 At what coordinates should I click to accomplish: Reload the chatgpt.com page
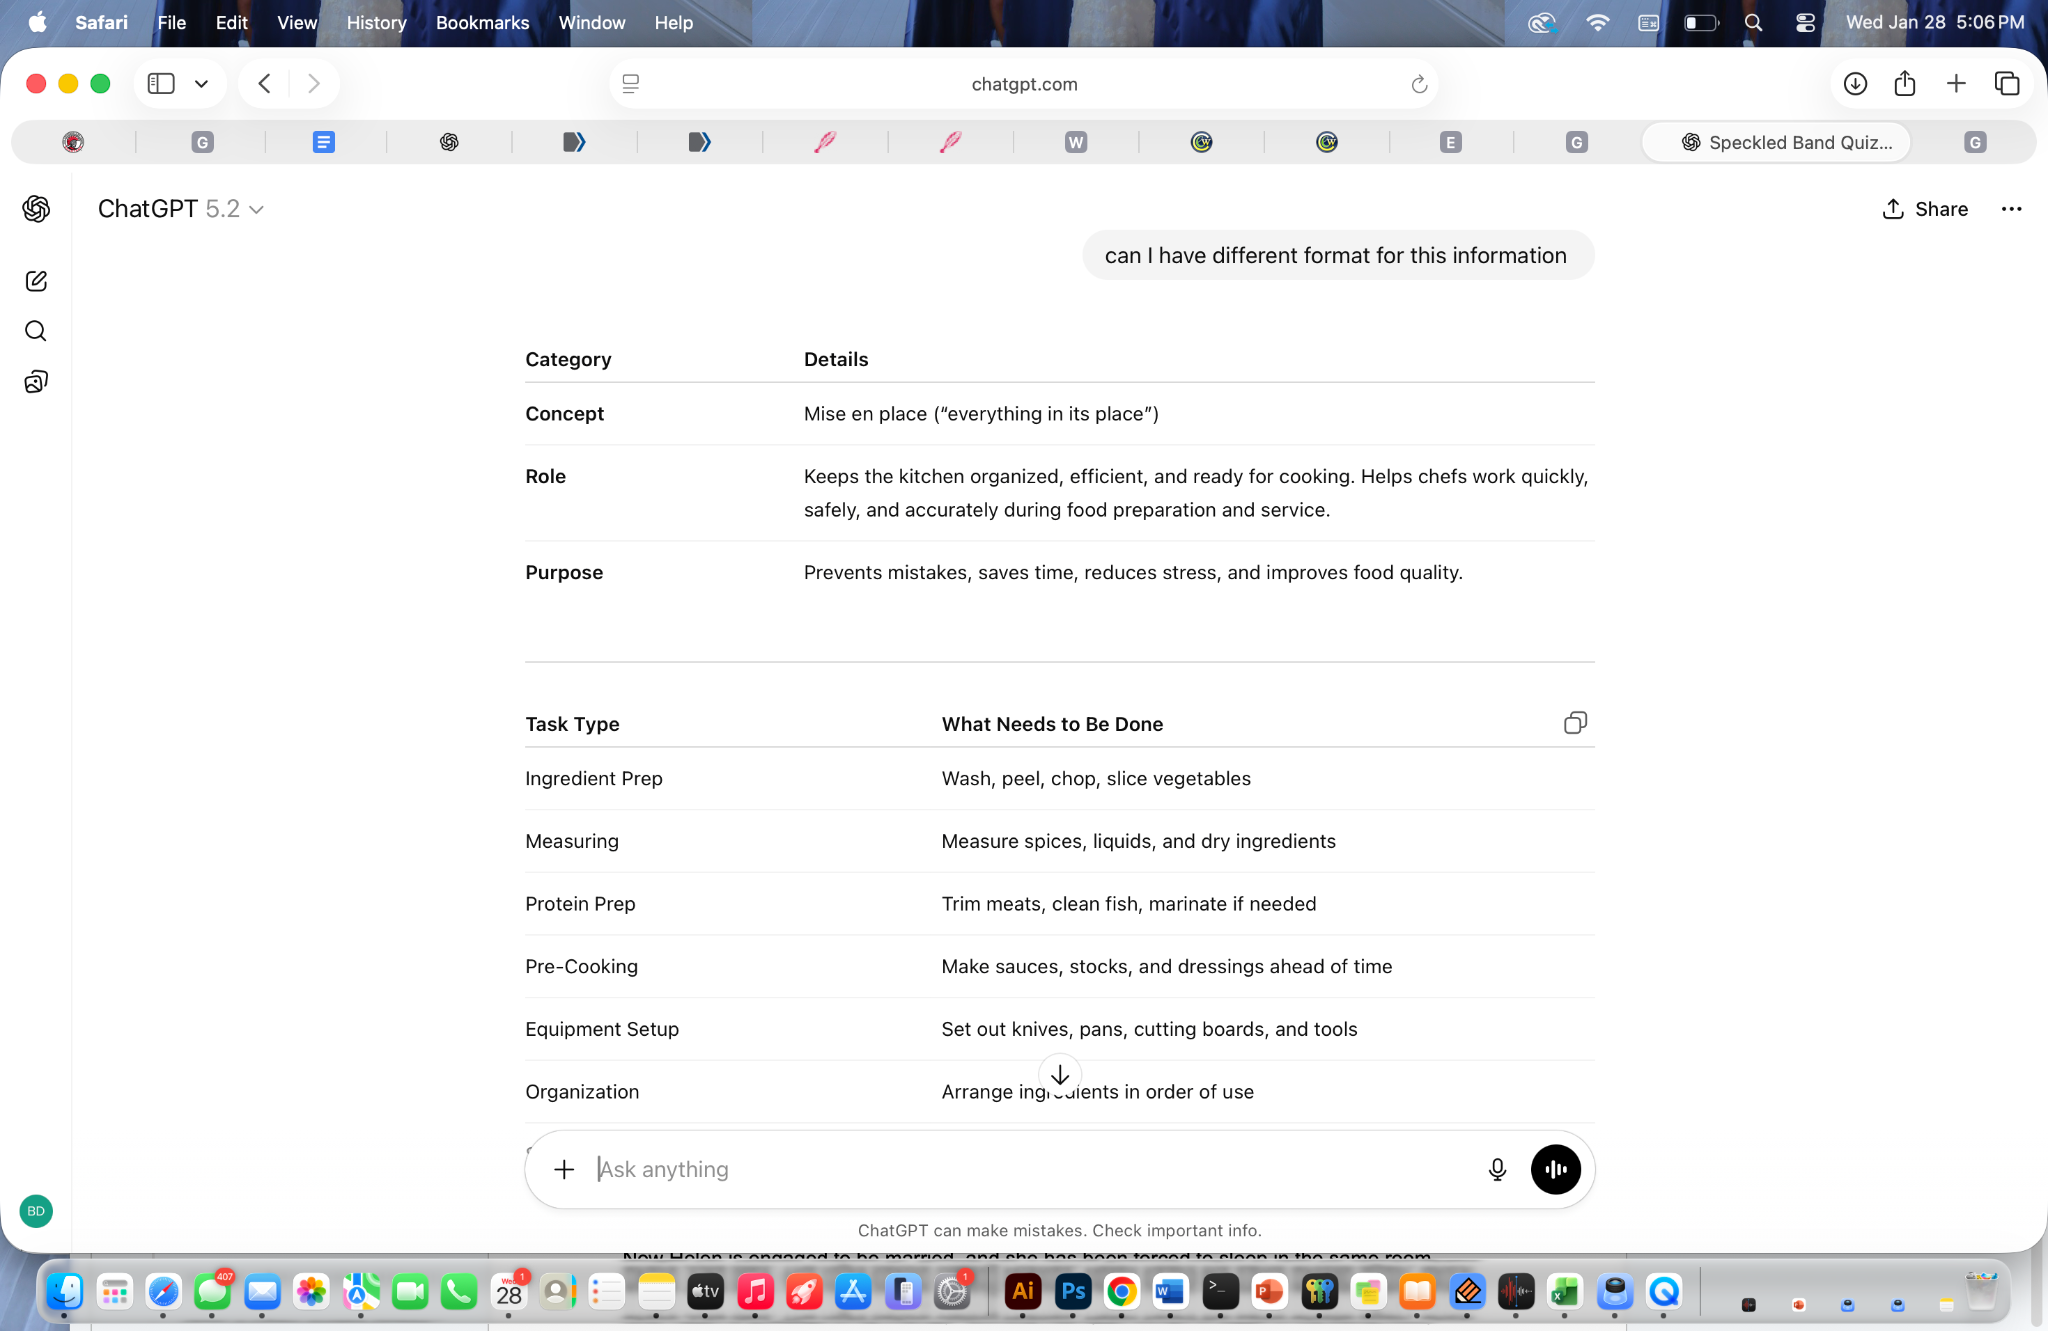click(1418, 84)
